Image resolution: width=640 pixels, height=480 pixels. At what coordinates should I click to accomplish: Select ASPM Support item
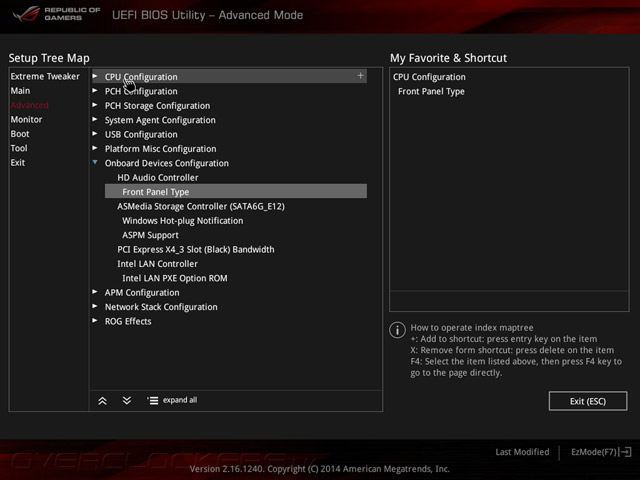click(x=150, y=235)
